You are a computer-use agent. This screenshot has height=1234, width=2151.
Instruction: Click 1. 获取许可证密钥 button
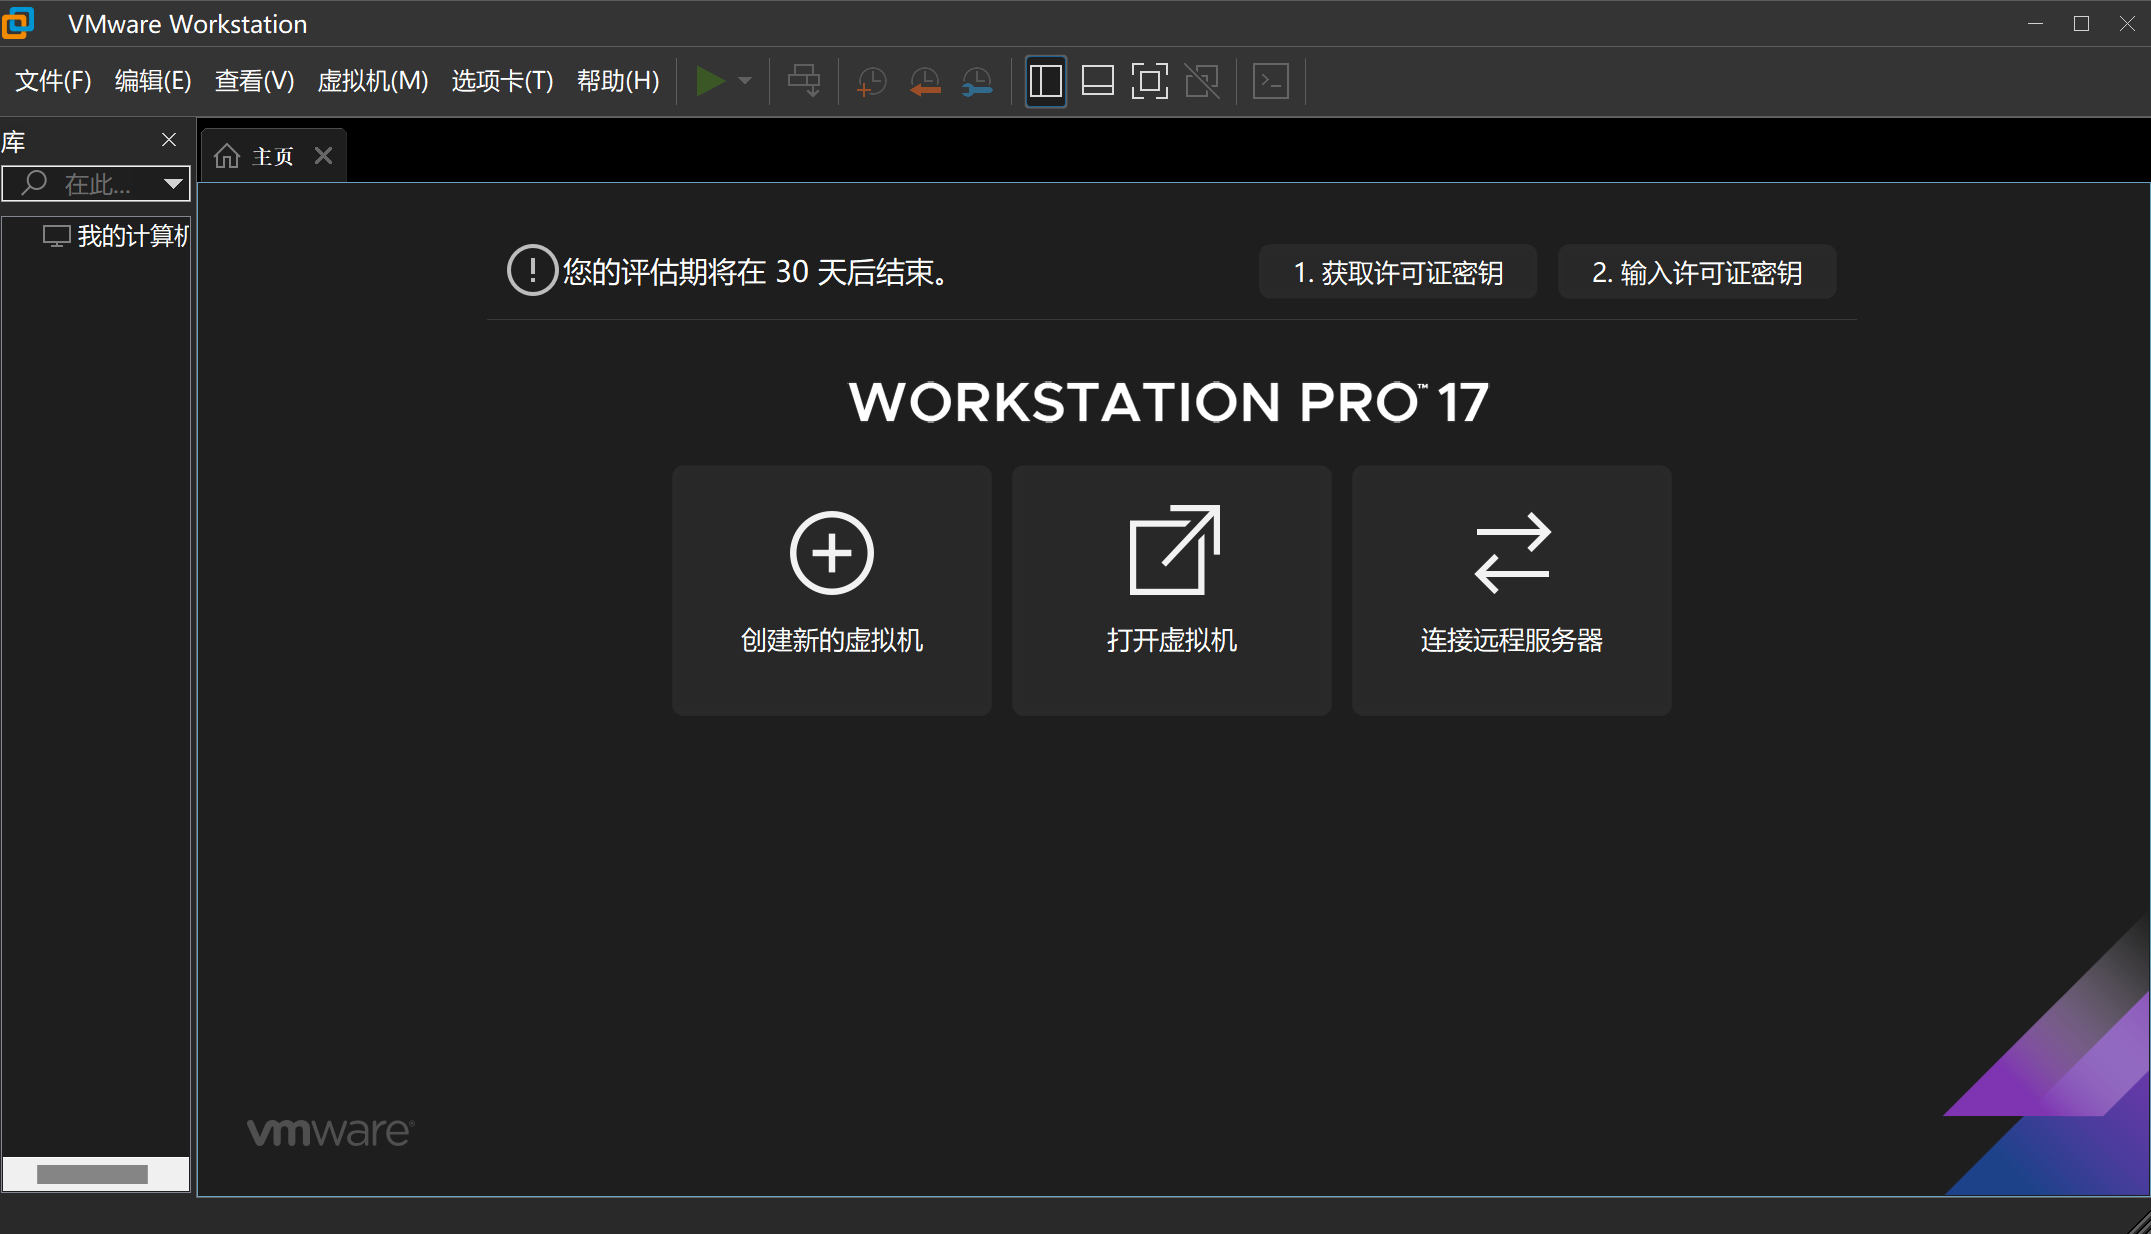pos(1398,272)
